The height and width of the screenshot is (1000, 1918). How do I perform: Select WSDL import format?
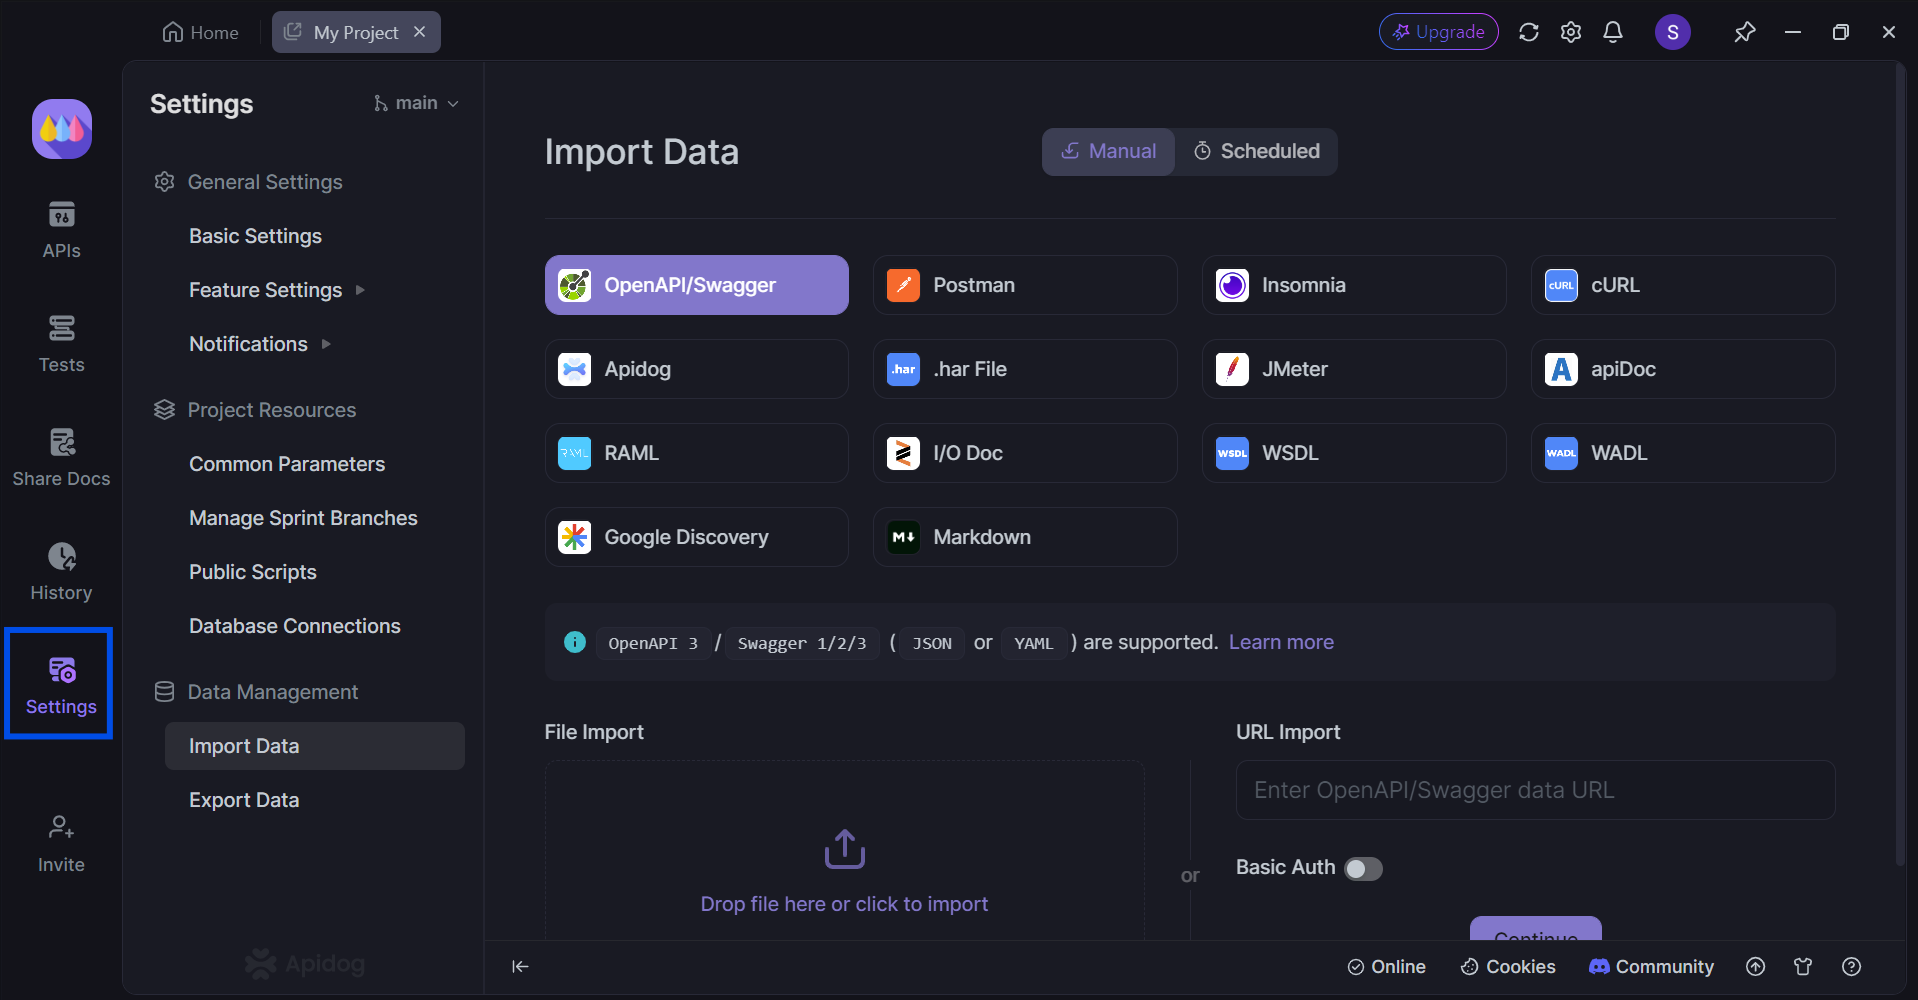coord(1354,453)
